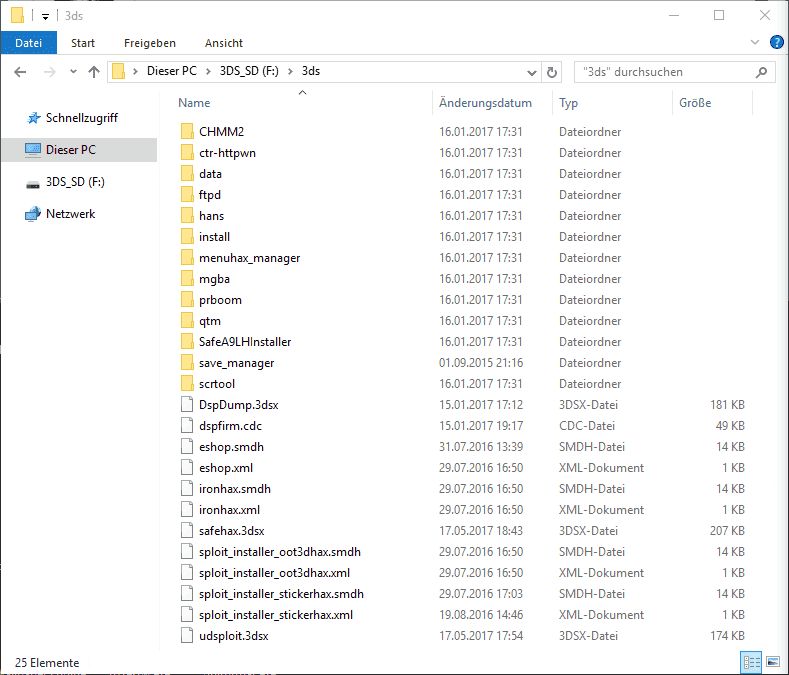Open the Start ribbon tab
The height and width of the screenshot is (675, 789).
[x=83, y=43]
